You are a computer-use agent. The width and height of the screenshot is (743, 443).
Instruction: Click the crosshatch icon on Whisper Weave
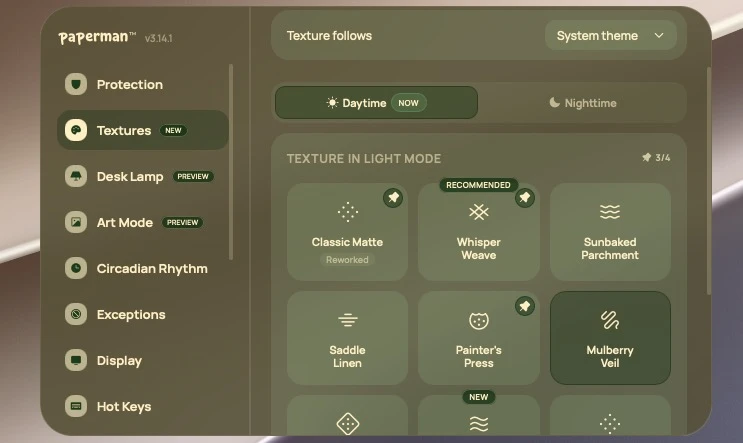(x=479, y=212)
